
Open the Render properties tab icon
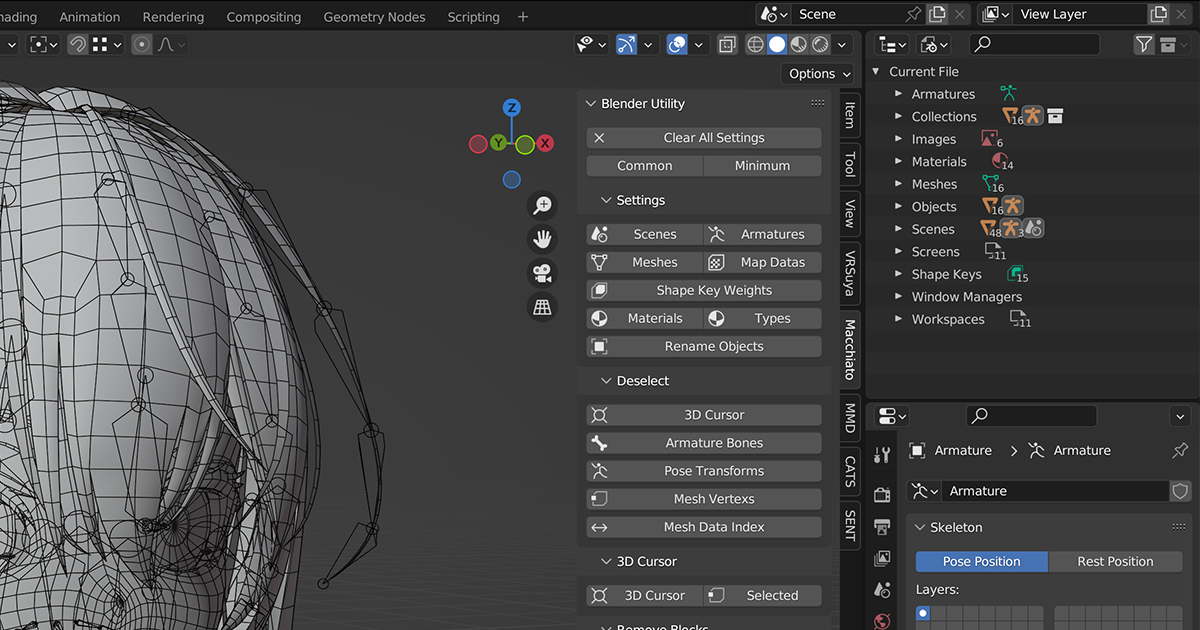(882, 495)
